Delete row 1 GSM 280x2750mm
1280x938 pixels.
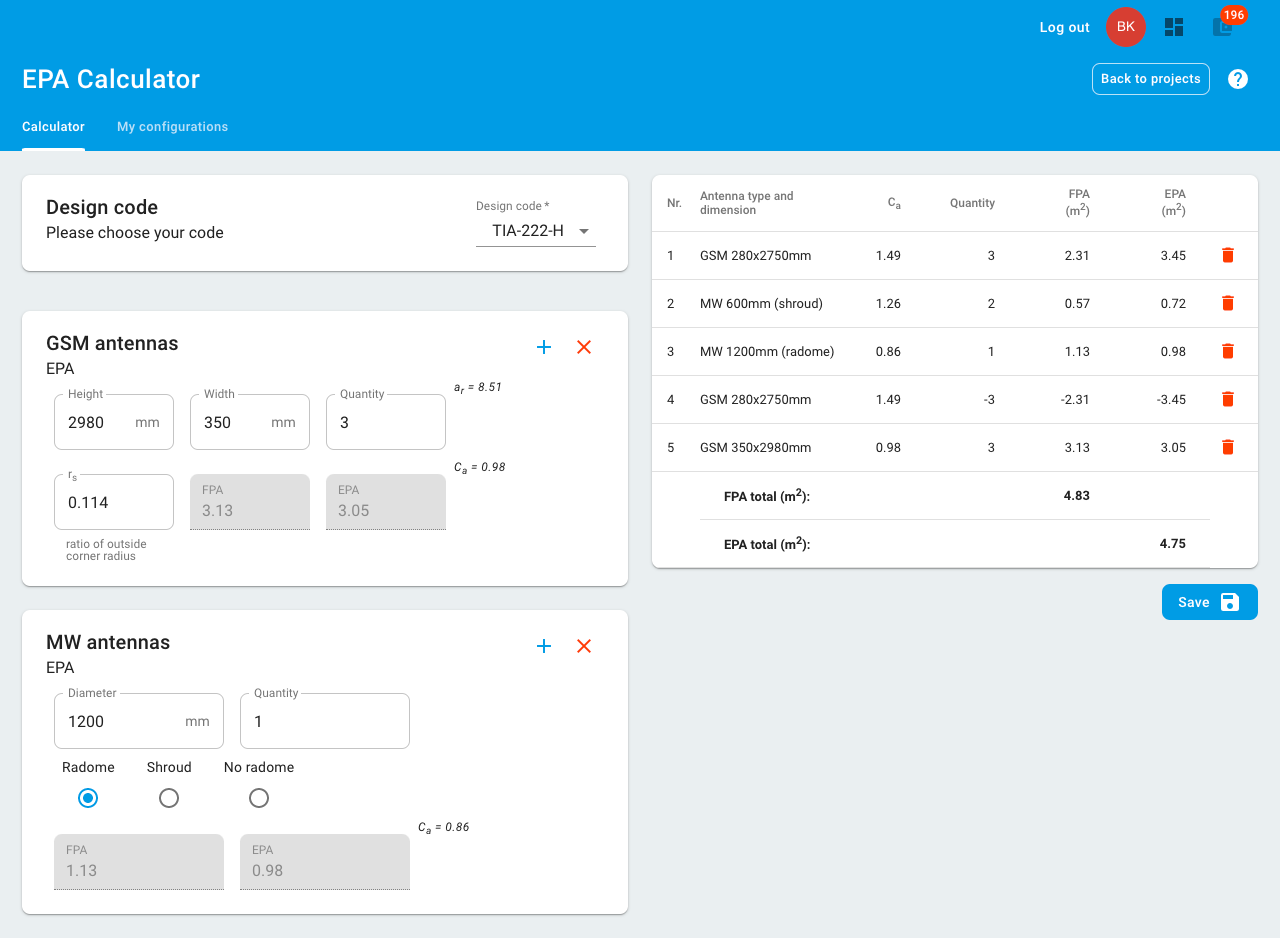(1228, 255)
